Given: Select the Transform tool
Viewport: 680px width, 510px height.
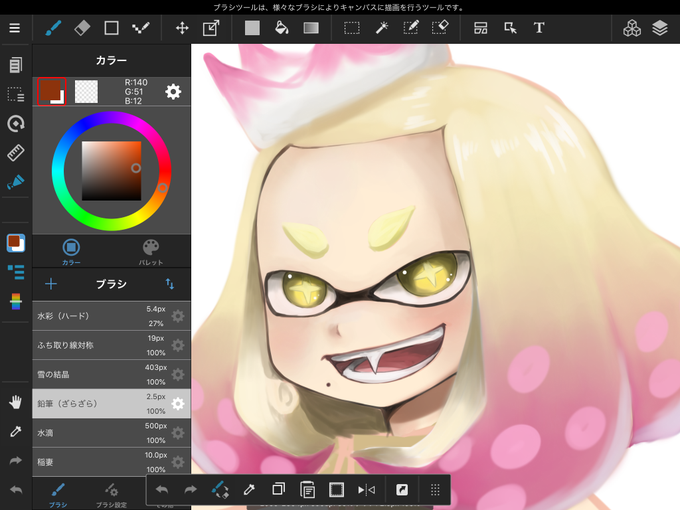Looking at the screenshot, I should [x=211, y=28].
